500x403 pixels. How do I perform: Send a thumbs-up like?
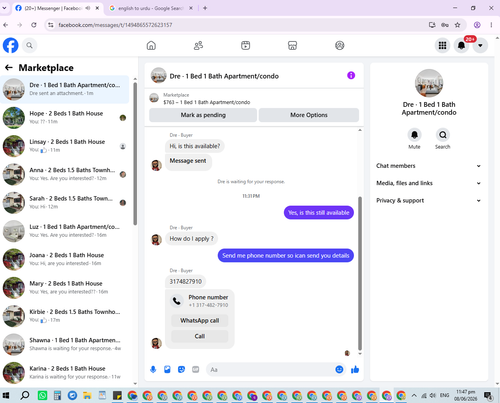click(x=355, y=369)
